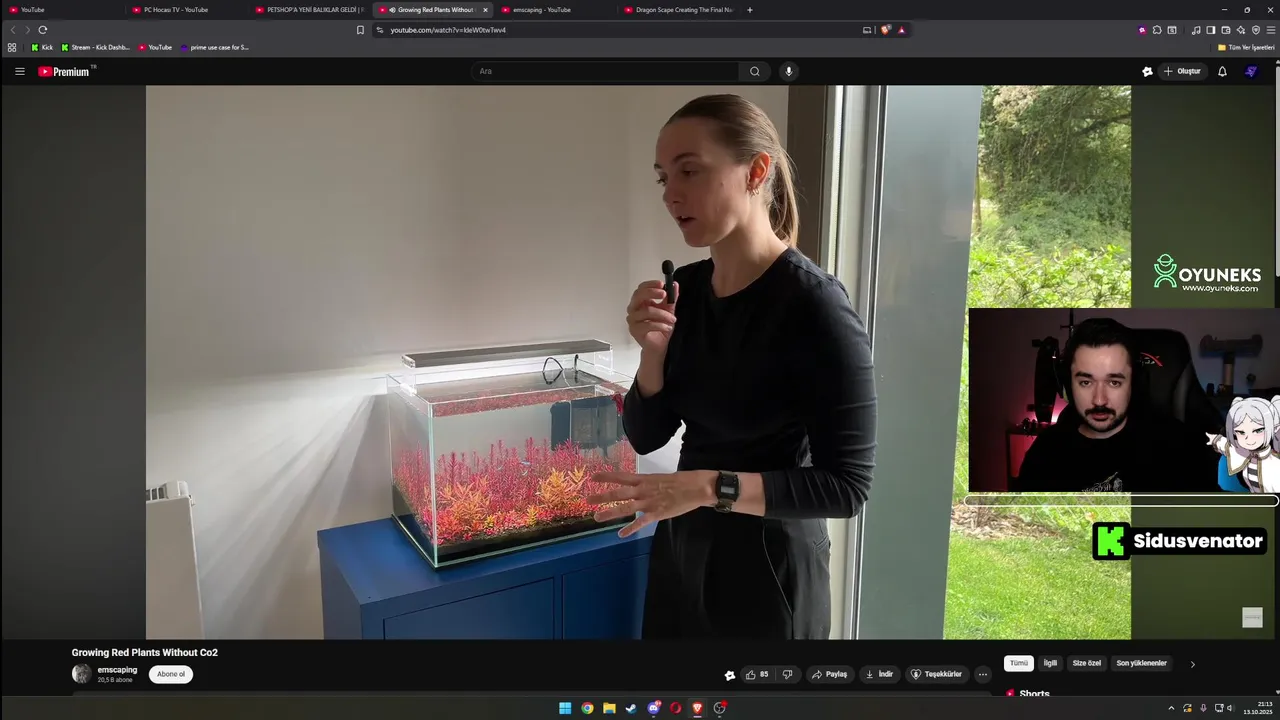This screenshot has height=720, width=1280.
Task: Switch to Dragon Scape Creating tab
Action: point(678,10)
